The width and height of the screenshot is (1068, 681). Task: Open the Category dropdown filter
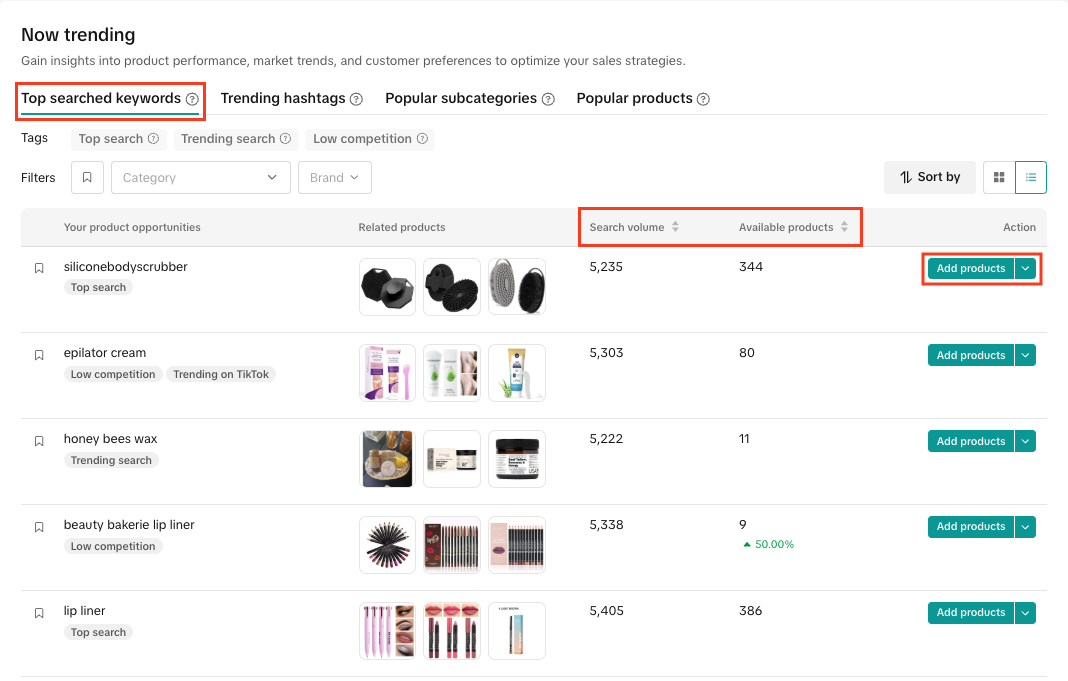click(200, 178)
